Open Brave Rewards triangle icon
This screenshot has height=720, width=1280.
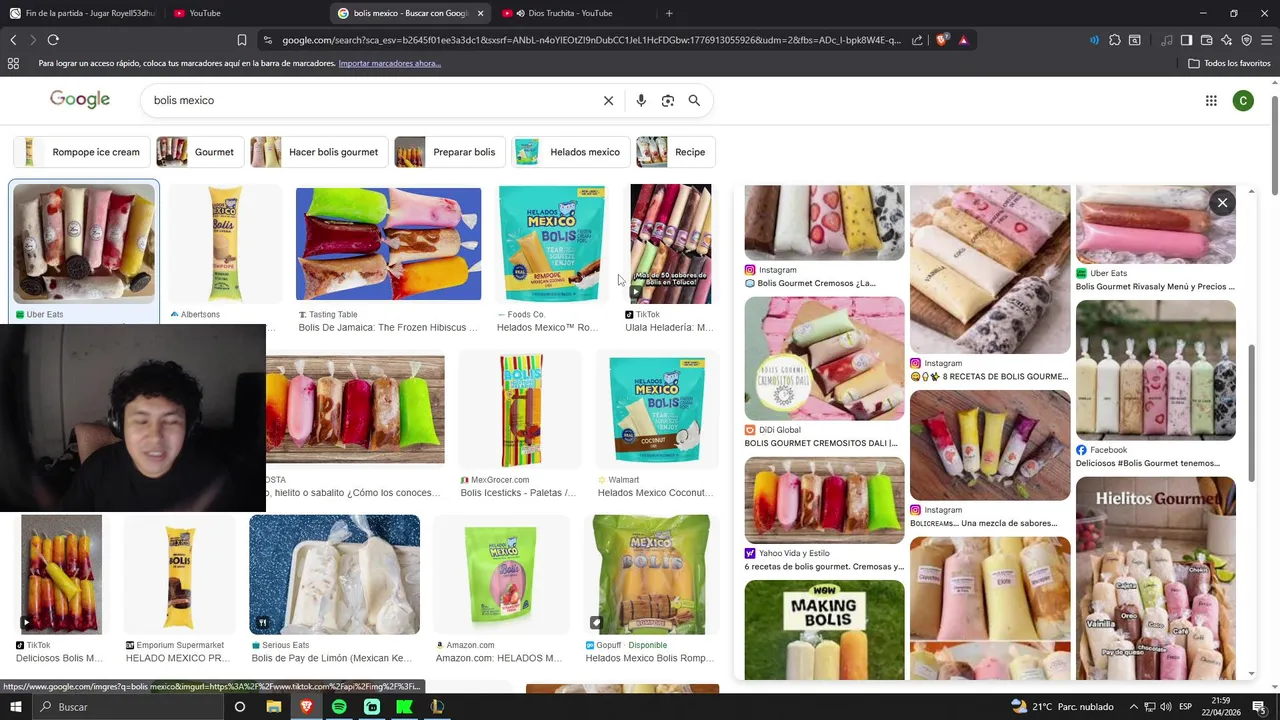click(963, 40)
